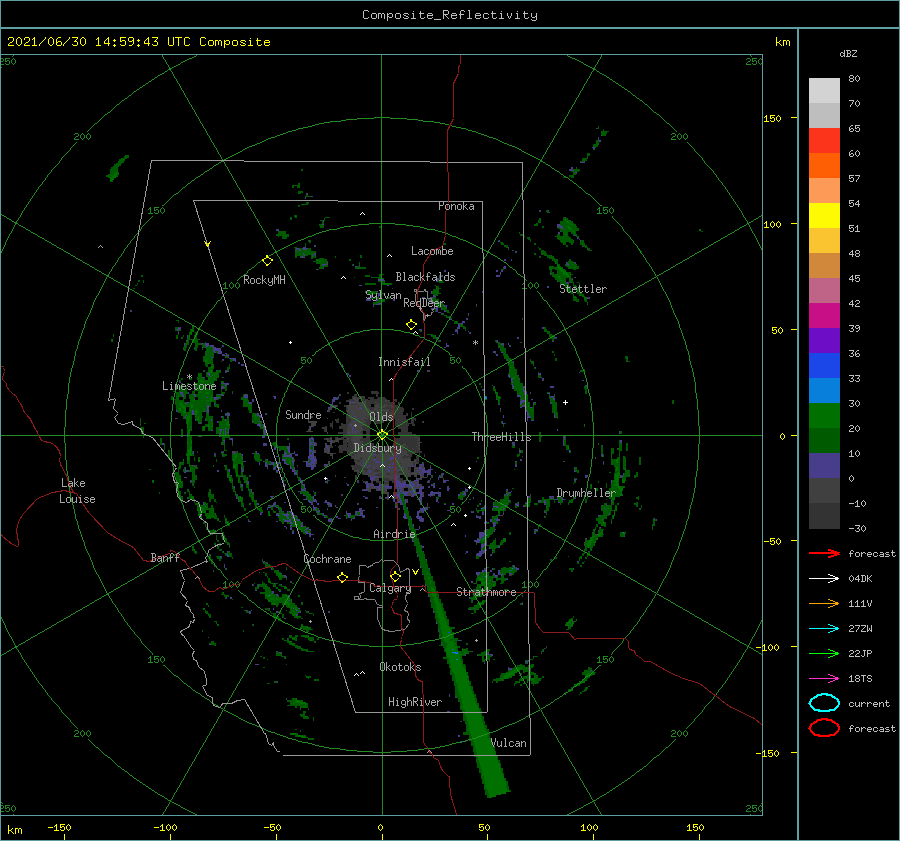Click the white 04DK arrow icon
Viewport: 900px width, 841px height.
click(x=824, y=578)
